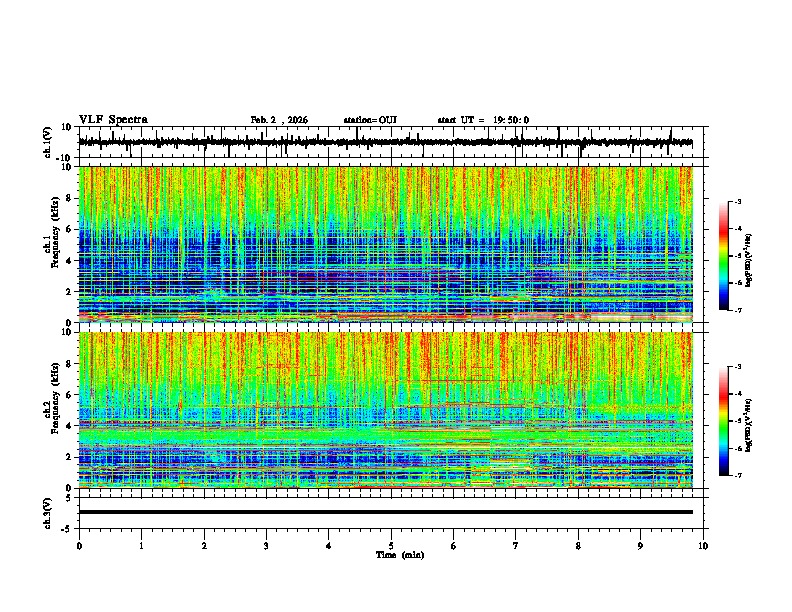
Task: Click the time-axis tick label '5'
Action: [391, 546]
